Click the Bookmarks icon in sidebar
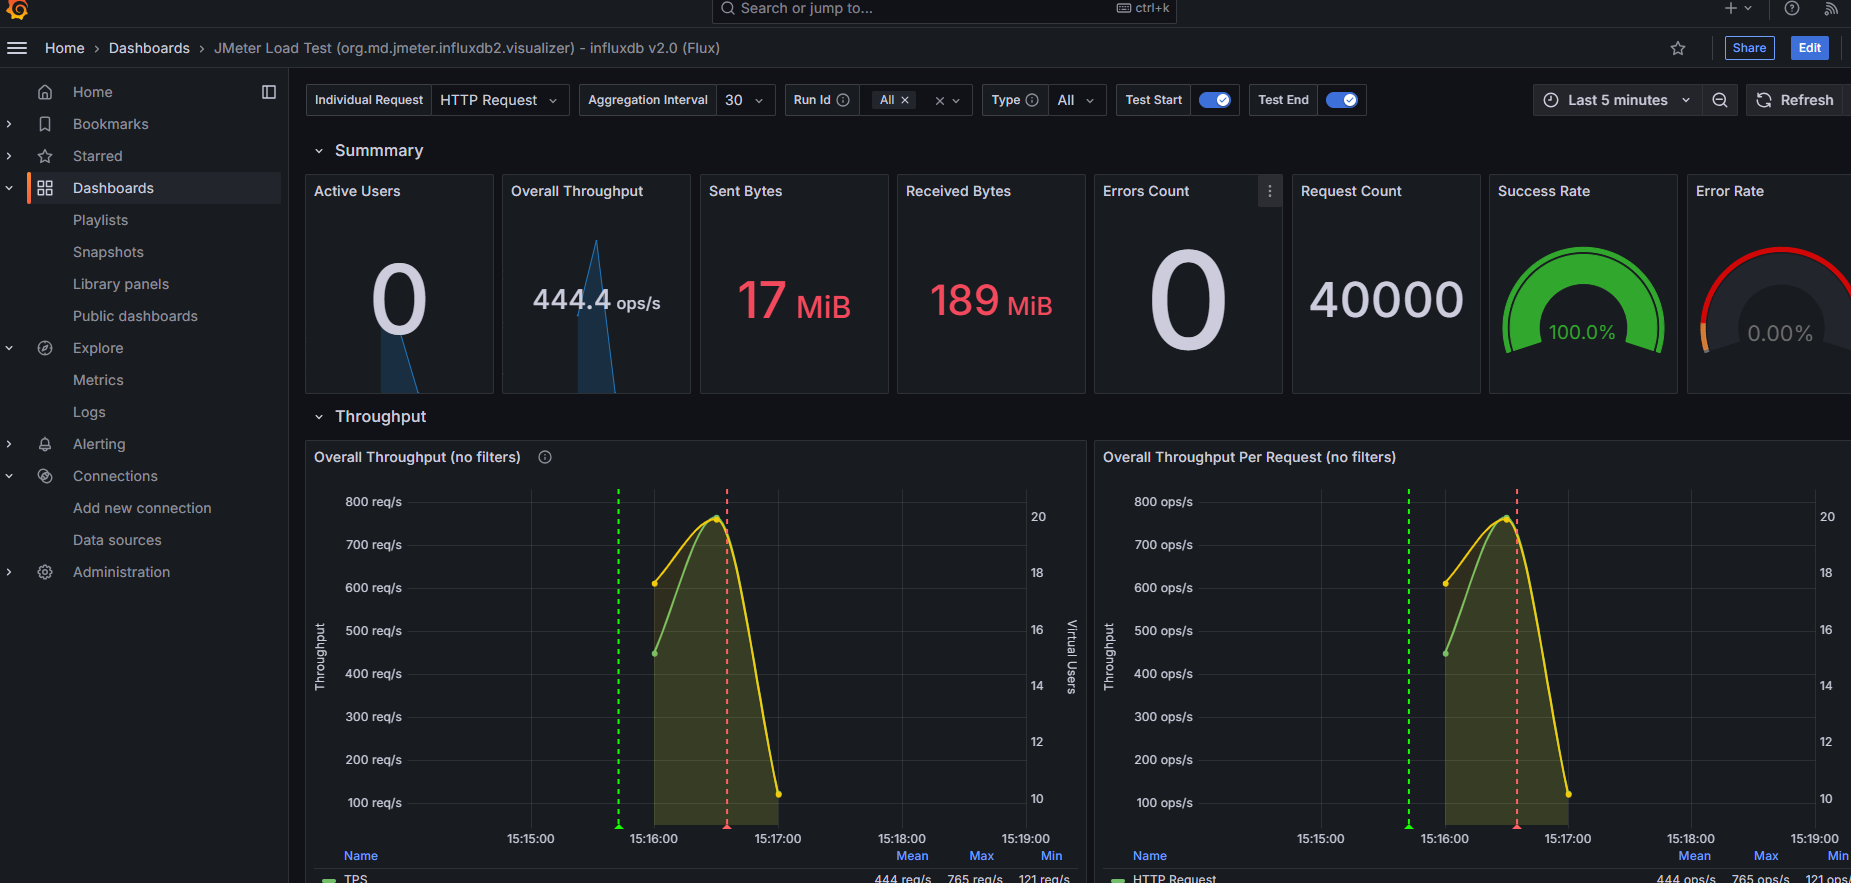 point(45,124)
